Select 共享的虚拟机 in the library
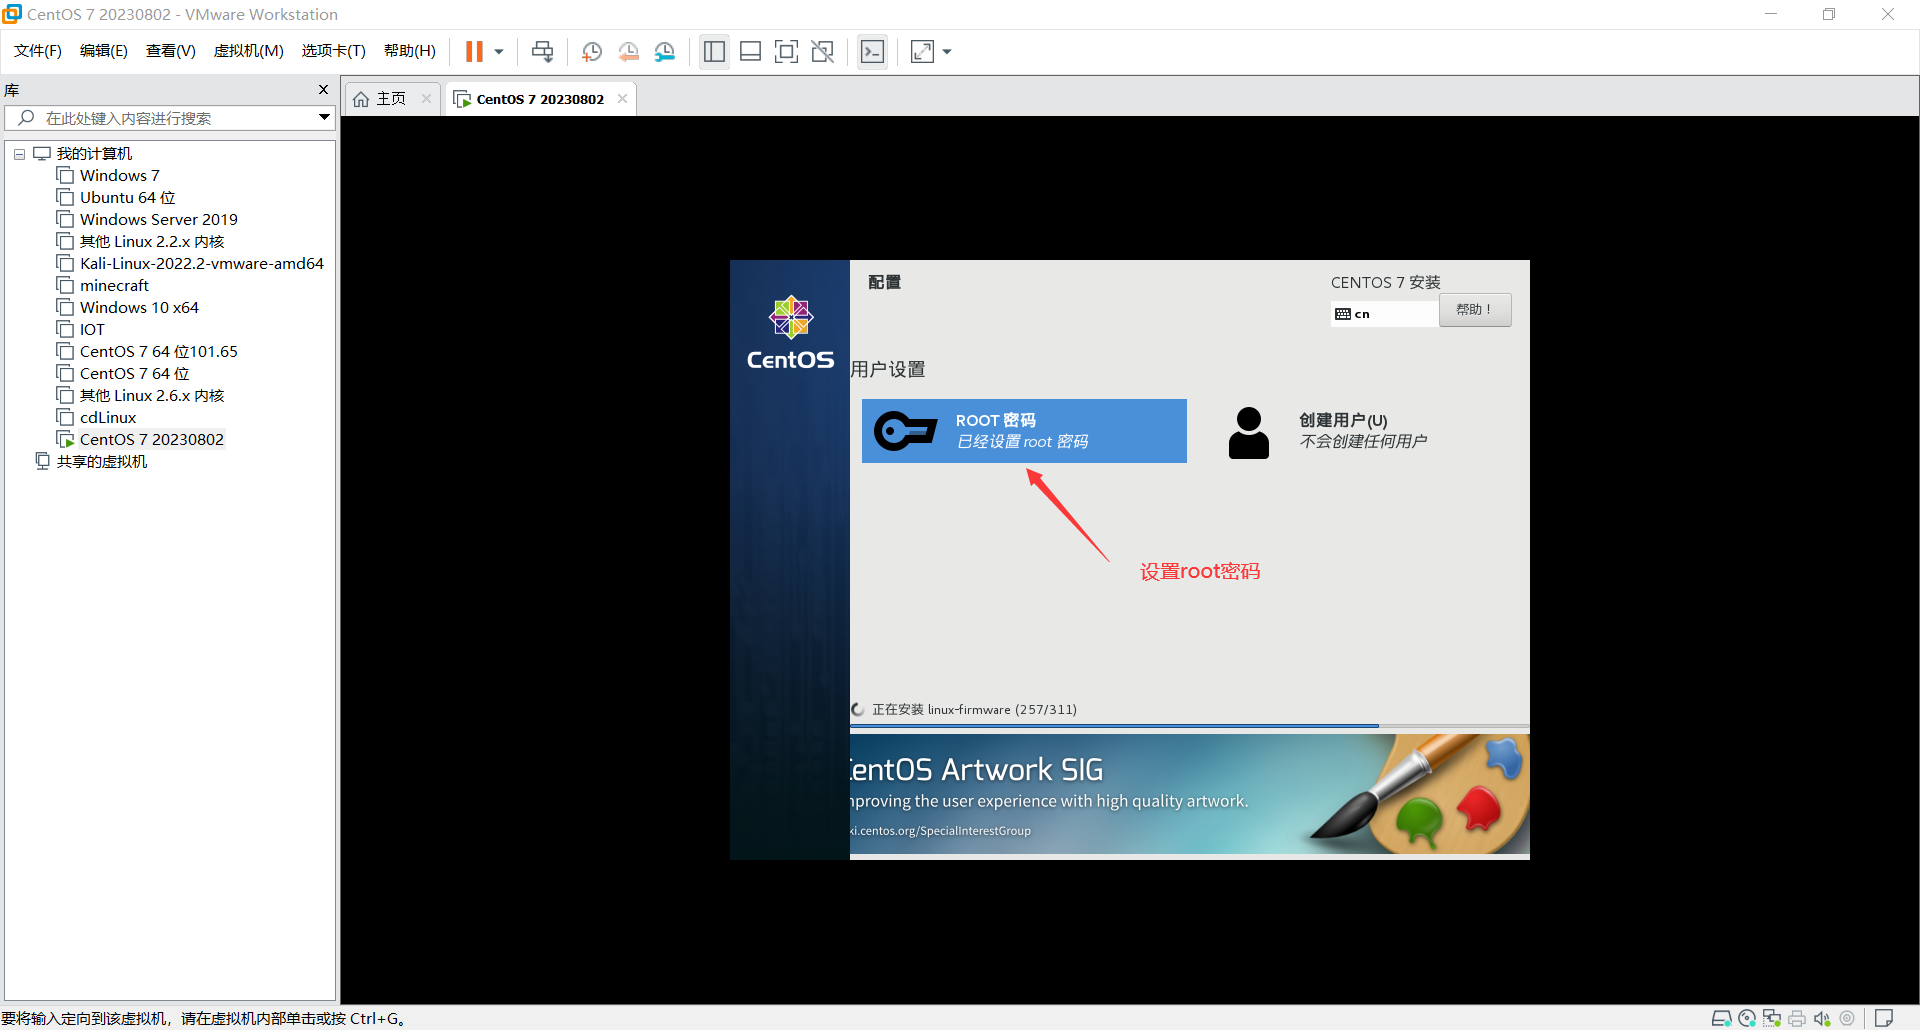This screenshot has width=1920, height=1030. pyautogui.click(x=101, y=462)
